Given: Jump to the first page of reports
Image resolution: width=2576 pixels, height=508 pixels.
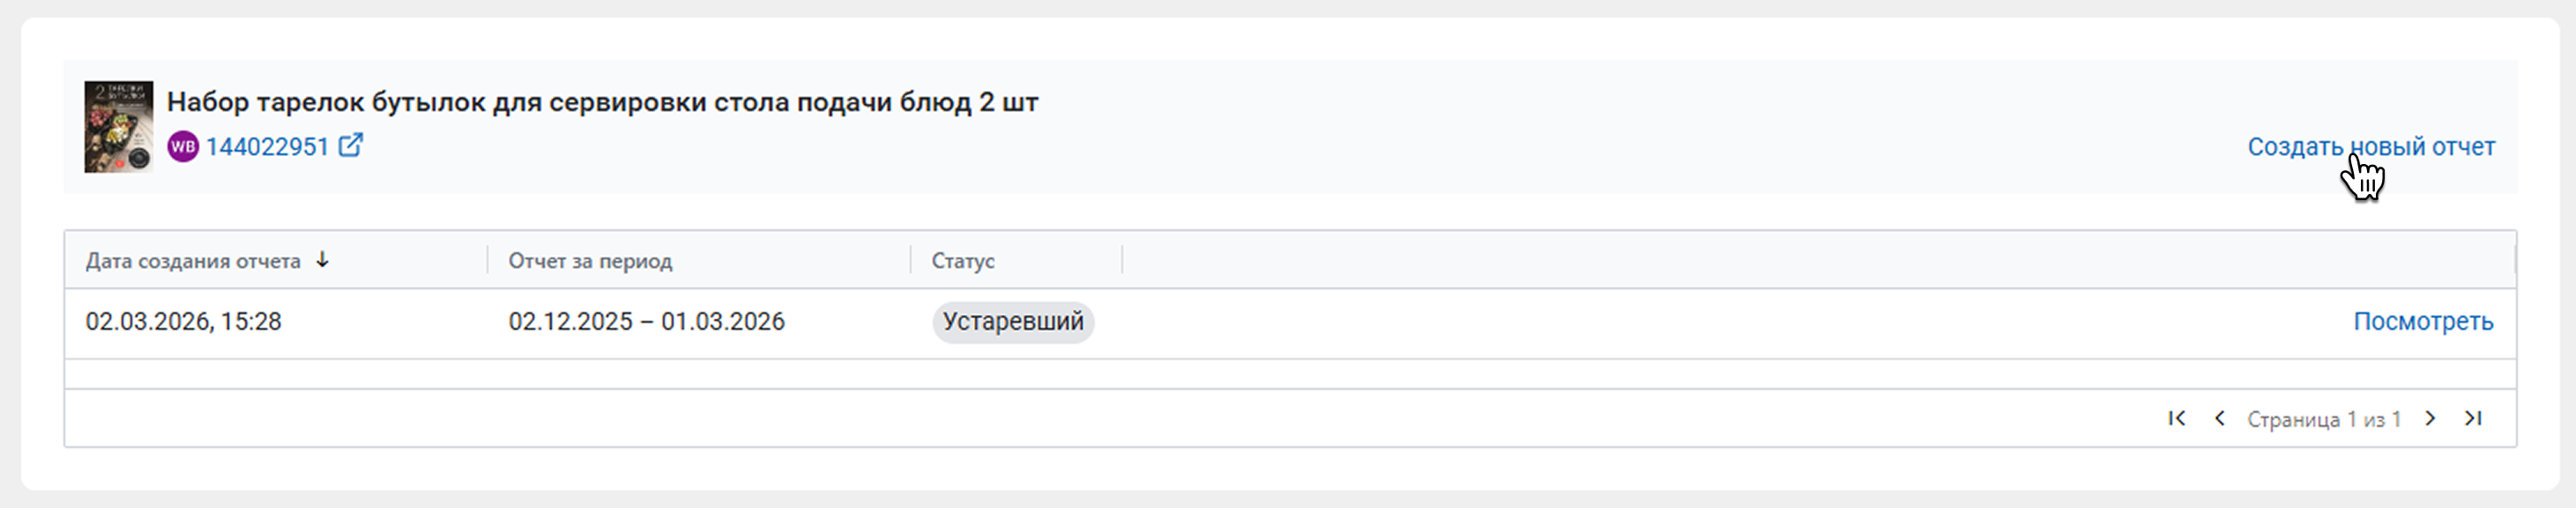Looking at the screenshot, I should coord(2176,419).
